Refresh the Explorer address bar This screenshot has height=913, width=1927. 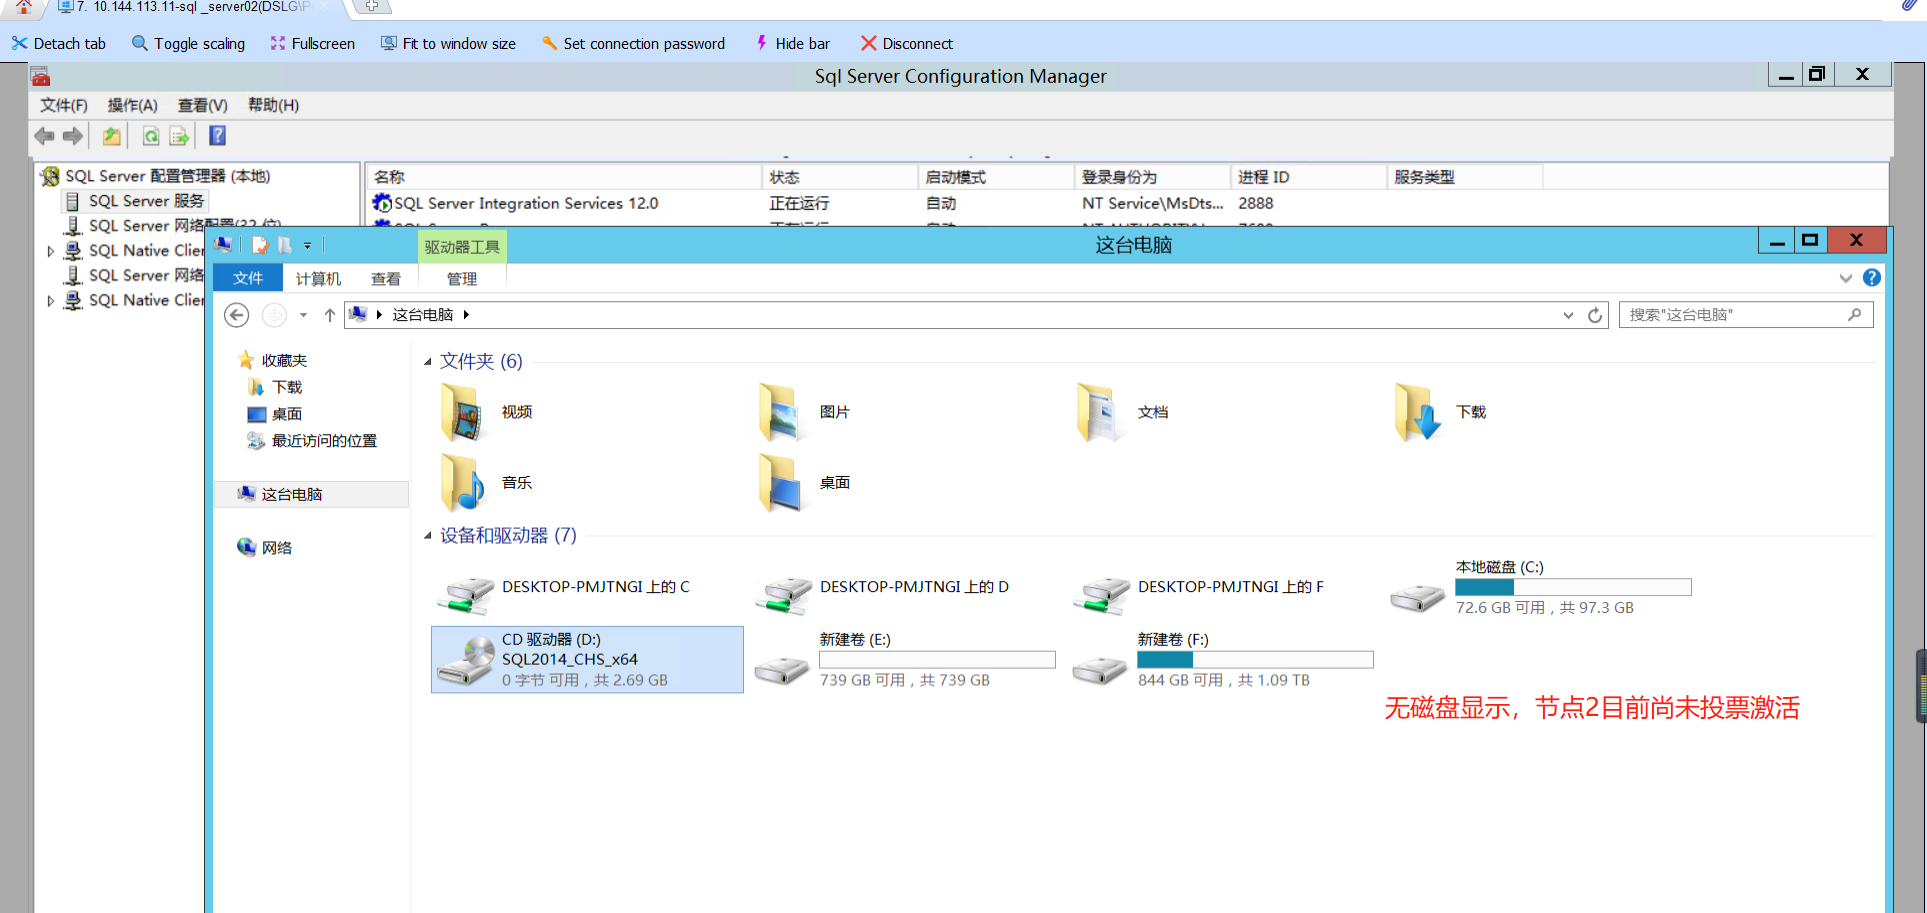pyautogui.click(x=1595, y=315)
